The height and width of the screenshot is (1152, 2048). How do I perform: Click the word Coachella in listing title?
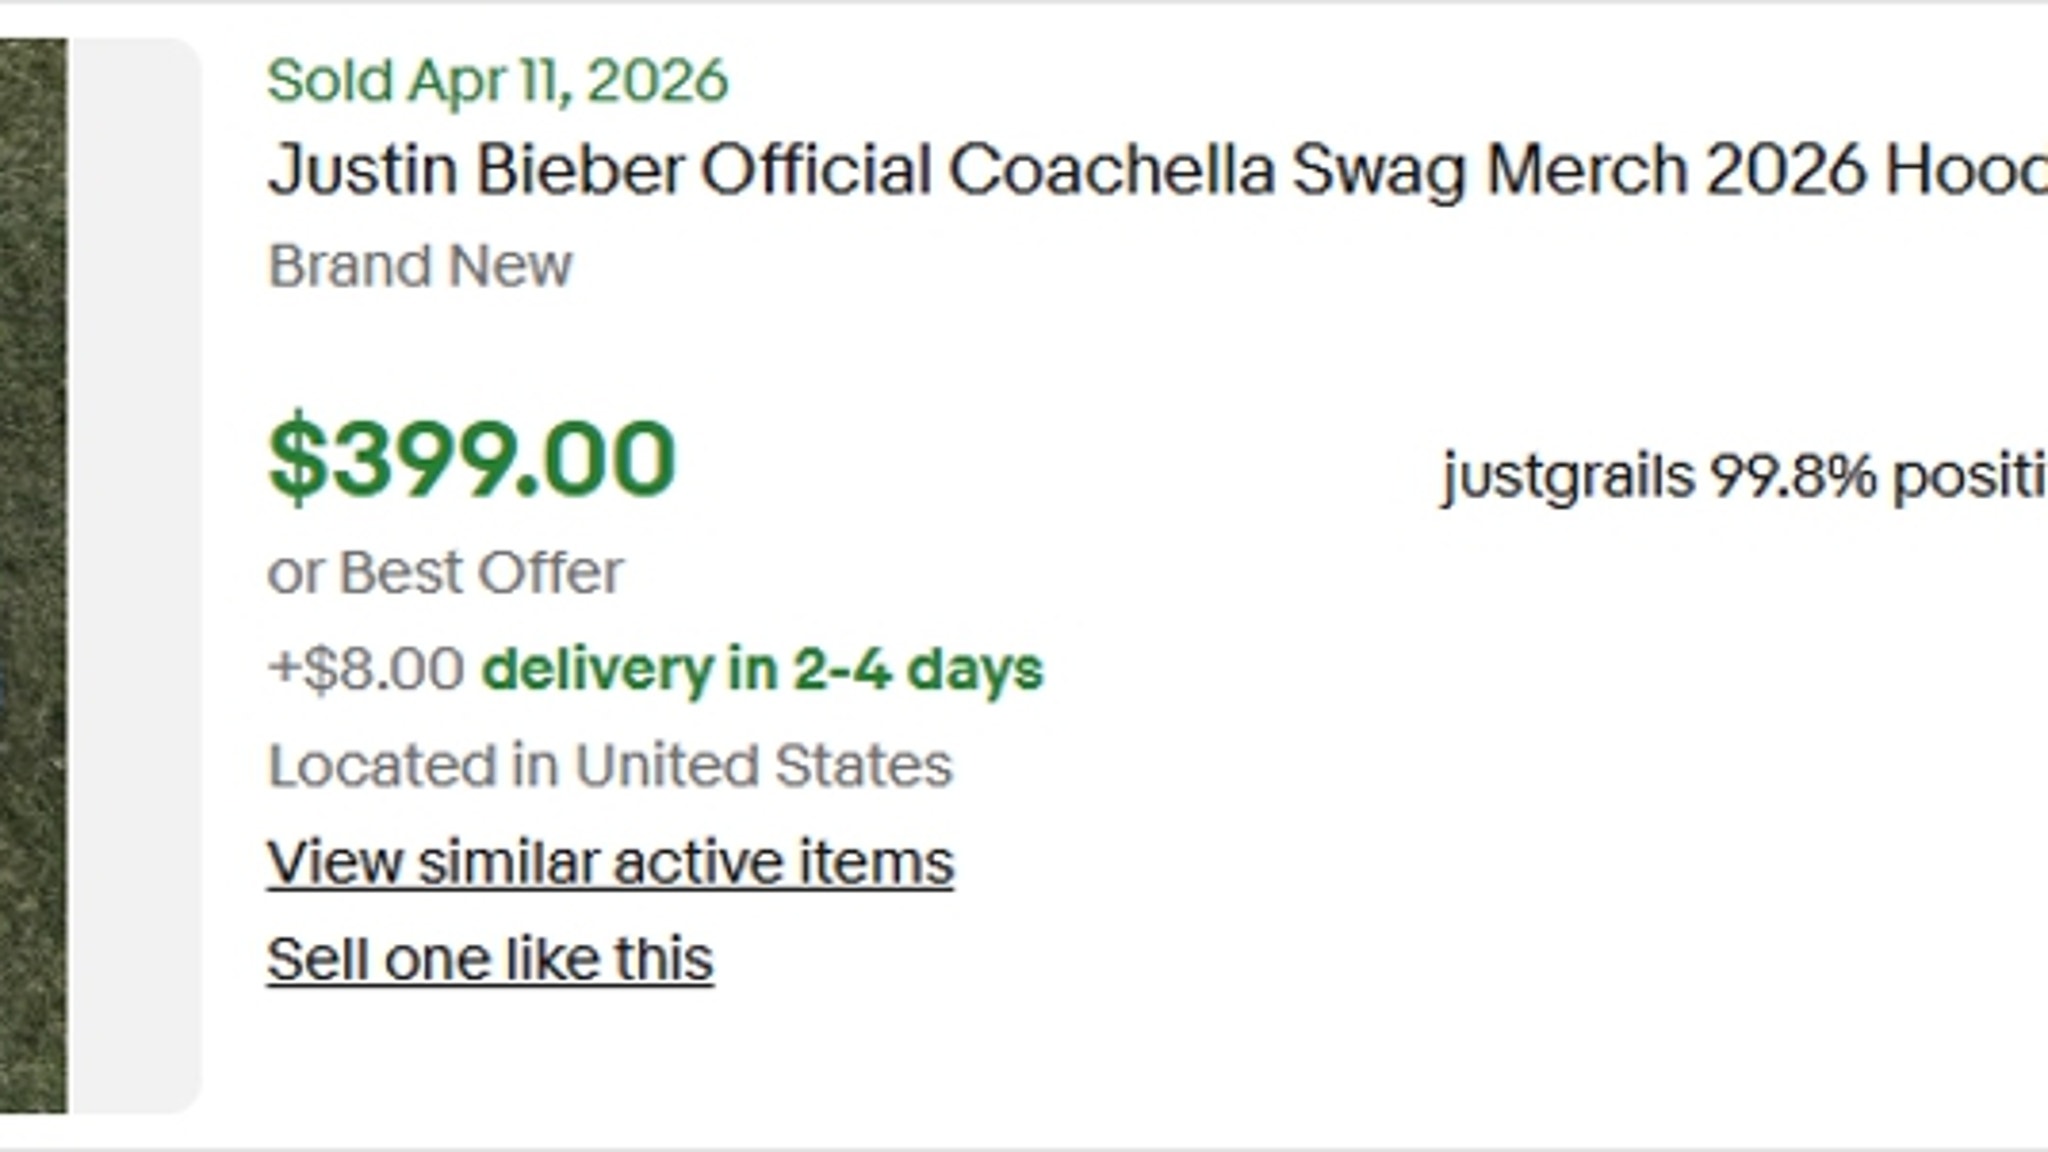(1111, 170)
